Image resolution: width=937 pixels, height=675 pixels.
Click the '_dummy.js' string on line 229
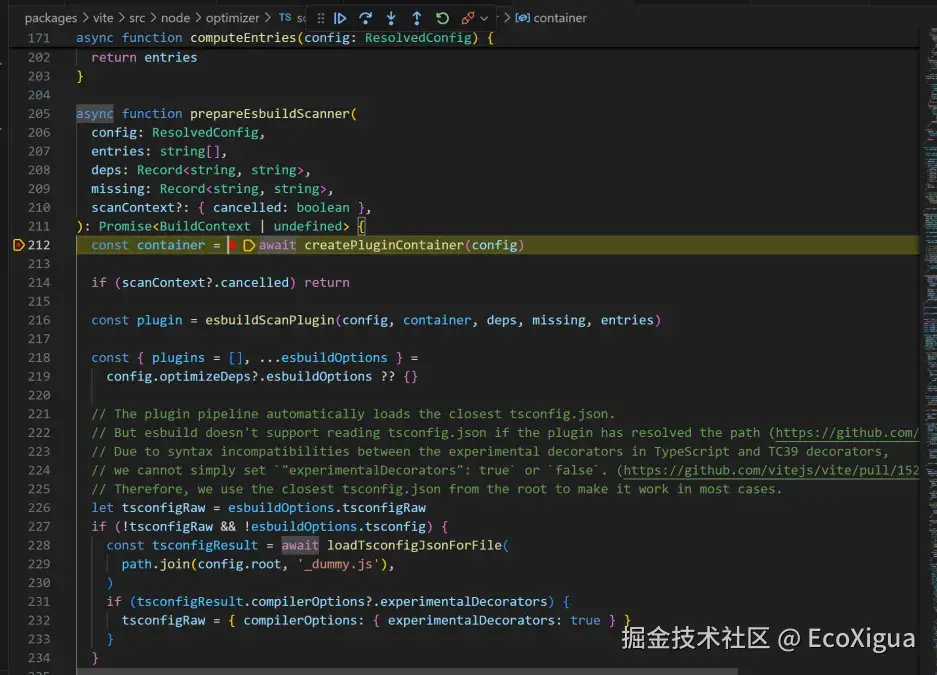(338, 564)
